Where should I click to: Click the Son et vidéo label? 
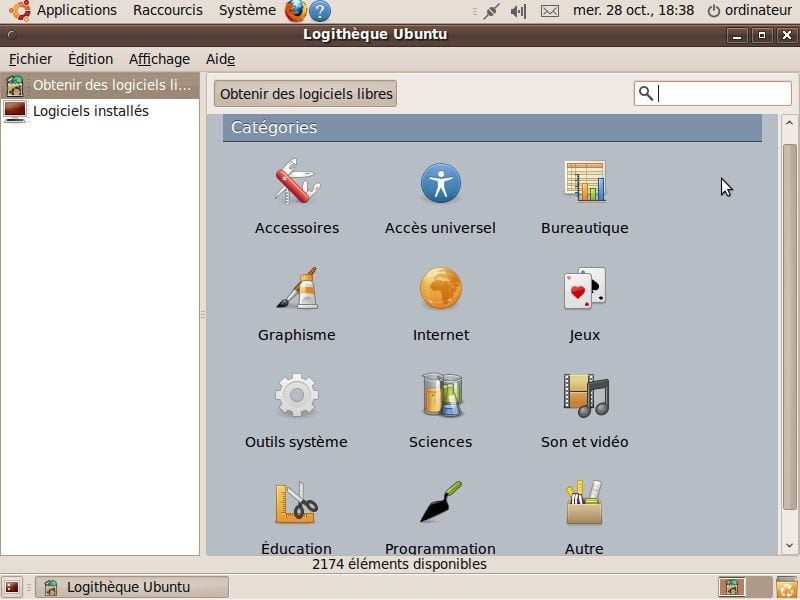[585, 442]
